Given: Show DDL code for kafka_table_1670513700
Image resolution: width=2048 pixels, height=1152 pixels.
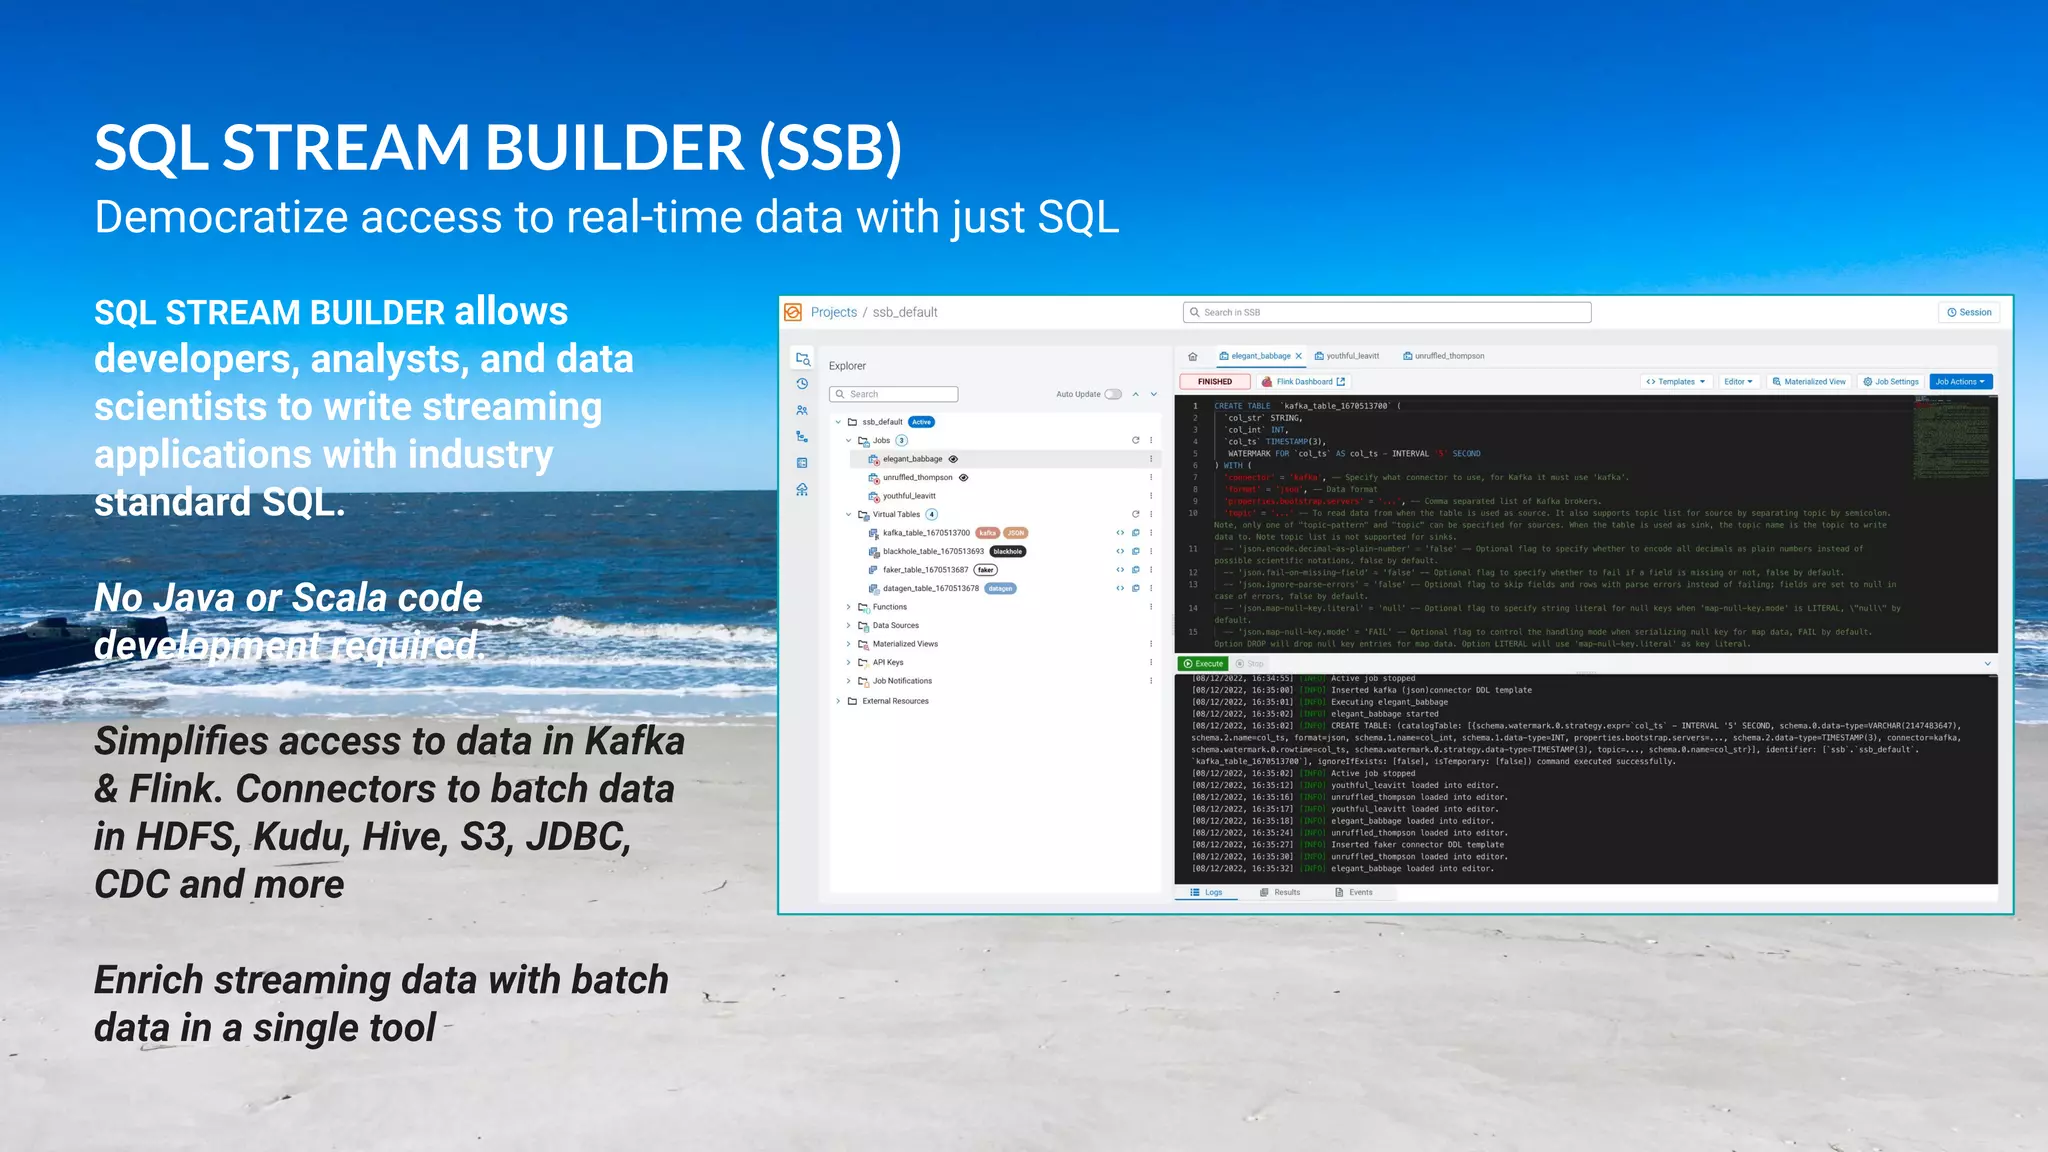Looking at the screenshot, I should pos(1120,533).
